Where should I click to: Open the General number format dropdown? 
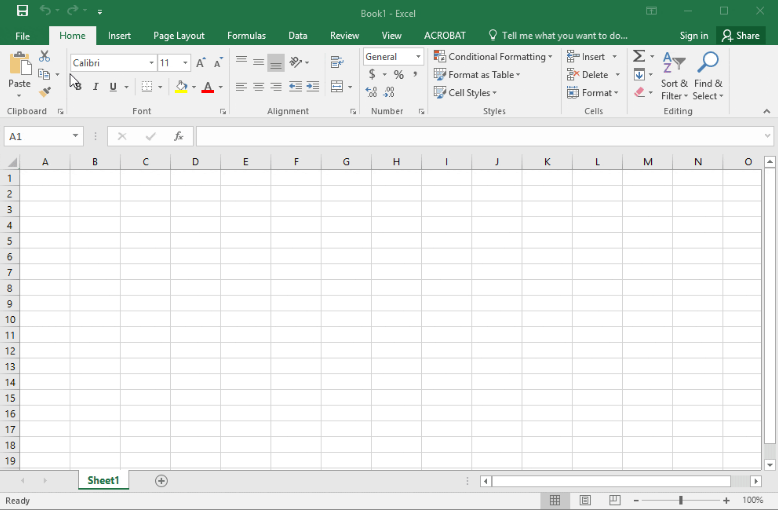418,57
